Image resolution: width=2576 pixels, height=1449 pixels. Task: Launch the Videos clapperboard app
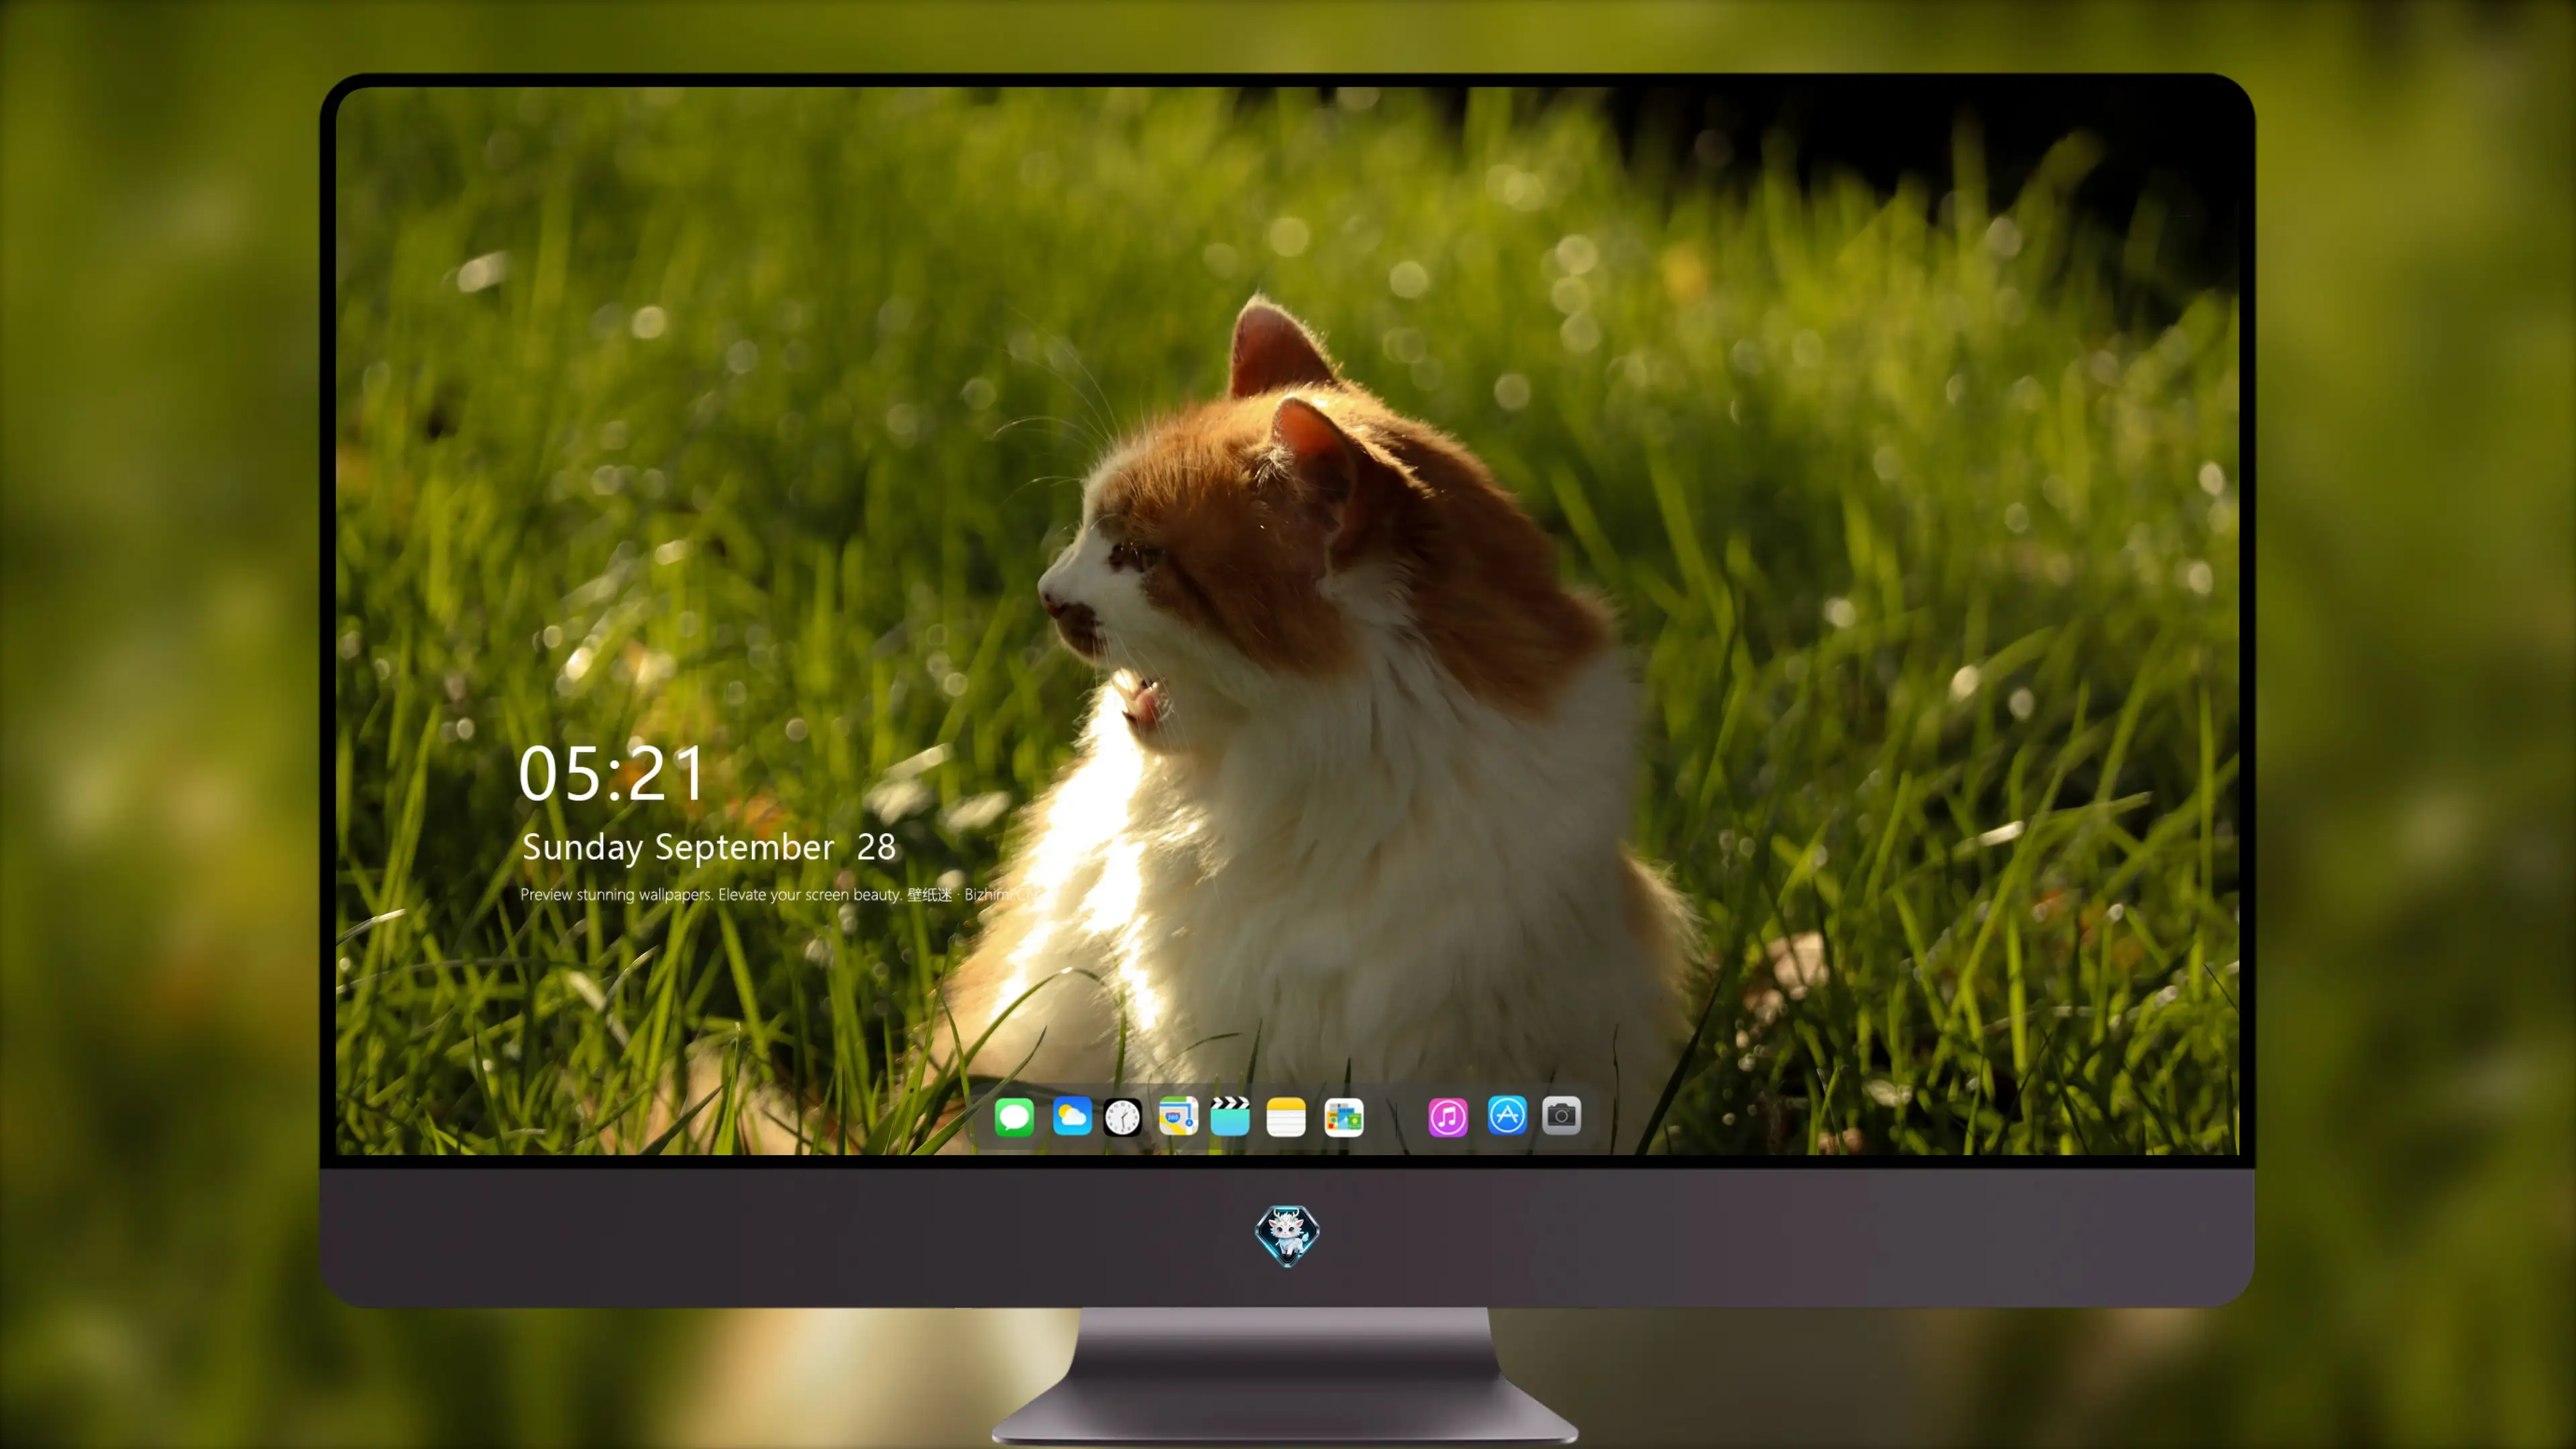click(x=1230, y=1116)
